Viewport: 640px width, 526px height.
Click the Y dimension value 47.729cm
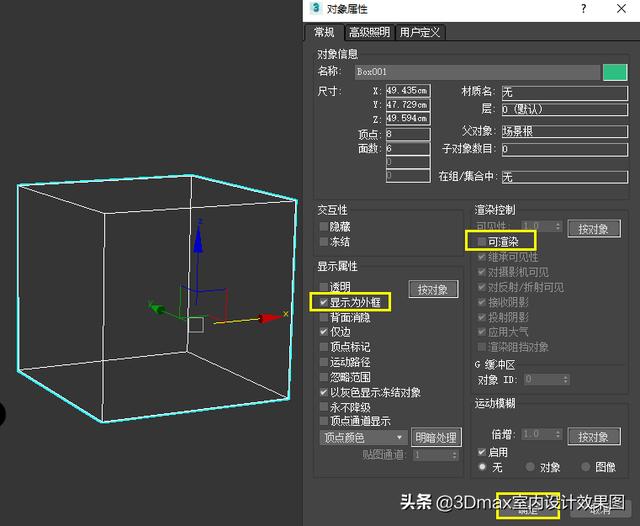pyautogui.click(x=408, y=105)
